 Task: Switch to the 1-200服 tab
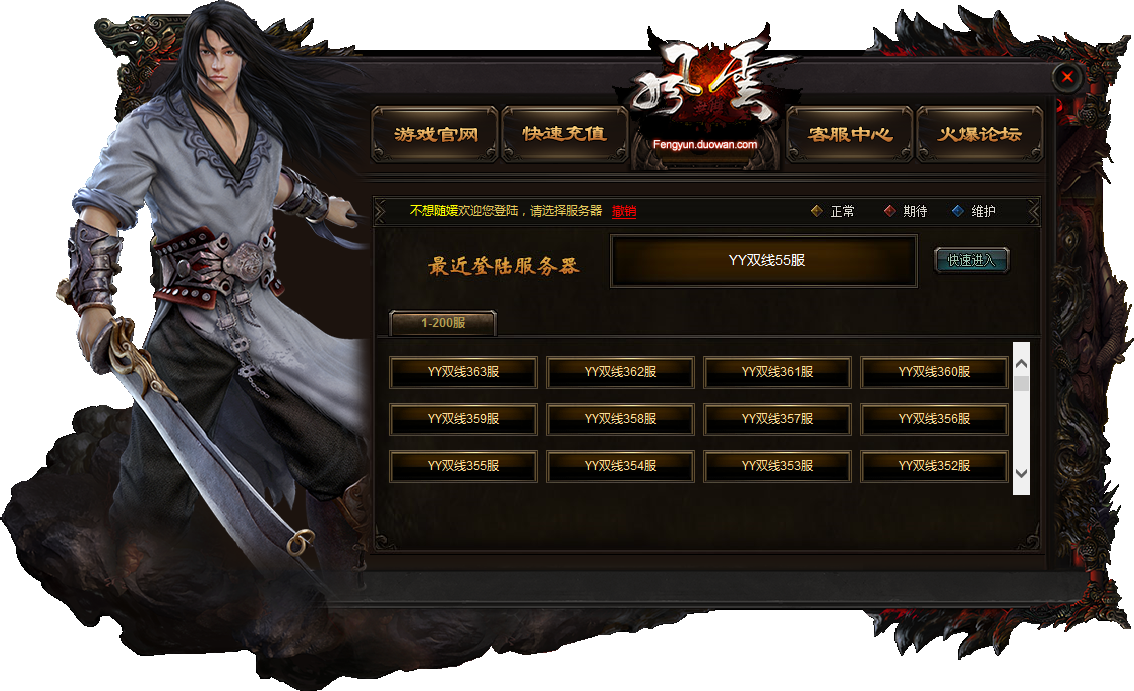[443, 323]
